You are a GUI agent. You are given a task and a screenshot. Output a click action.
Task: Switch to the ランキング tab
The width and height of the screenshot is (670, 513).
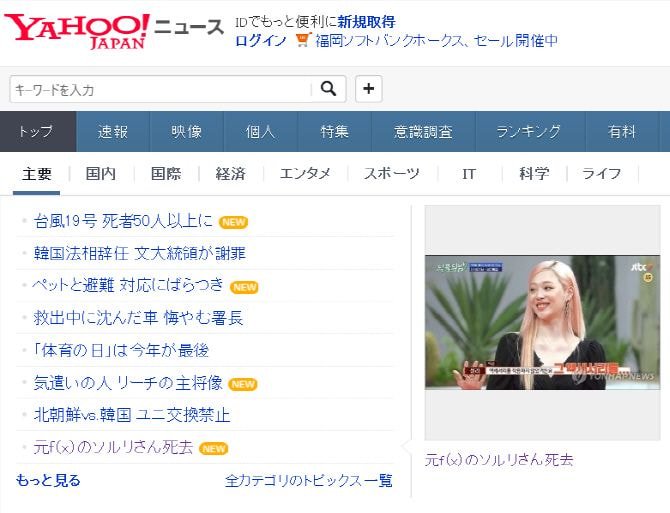(528, 132)
